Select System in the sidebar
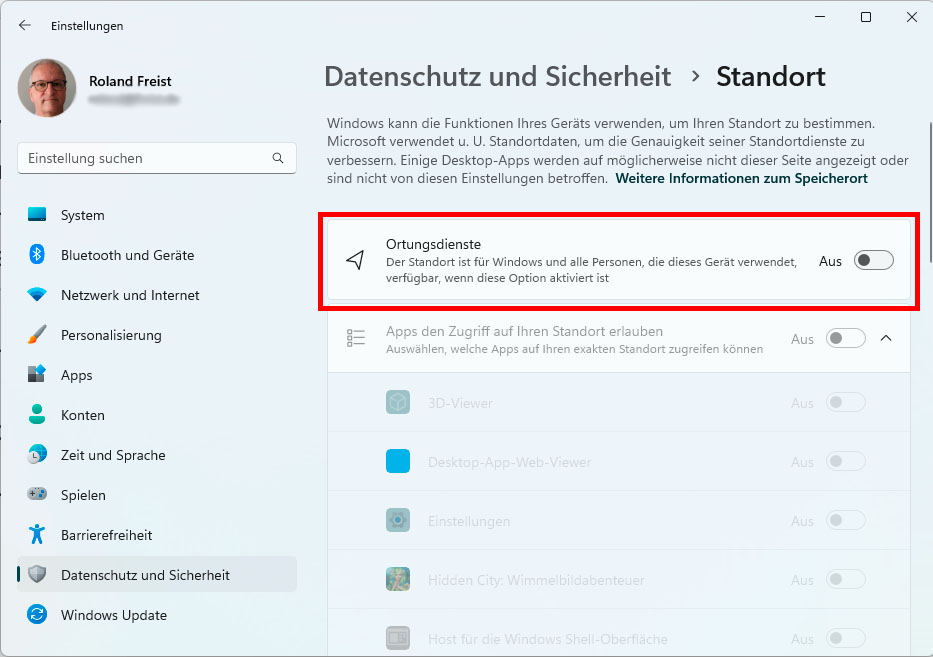This screenshot has width=933, height=657. (x=157, y=215)
